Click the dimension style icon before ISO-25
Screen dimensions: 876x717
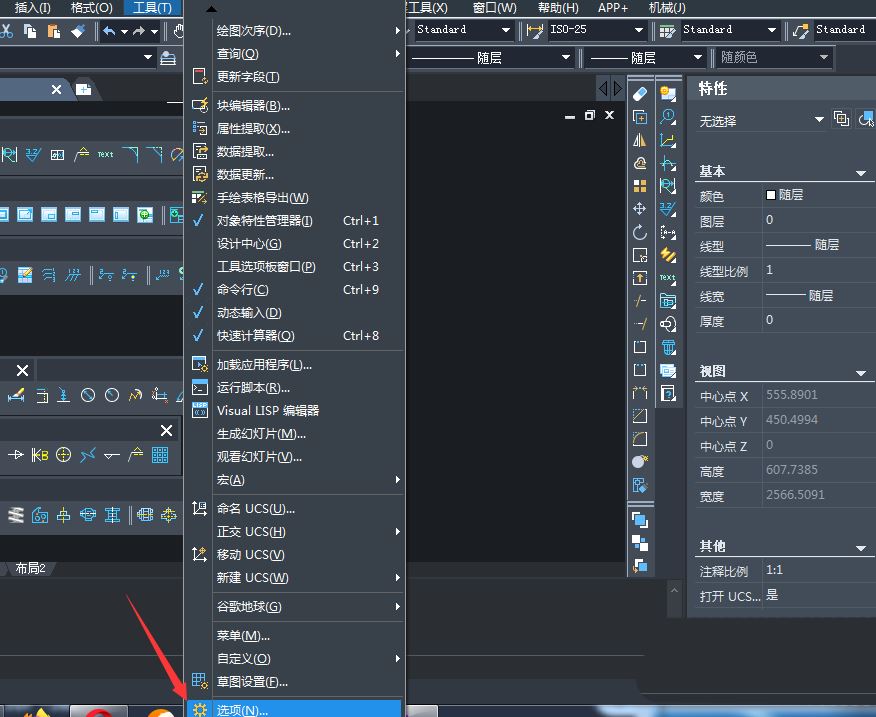tap(535, 31)
